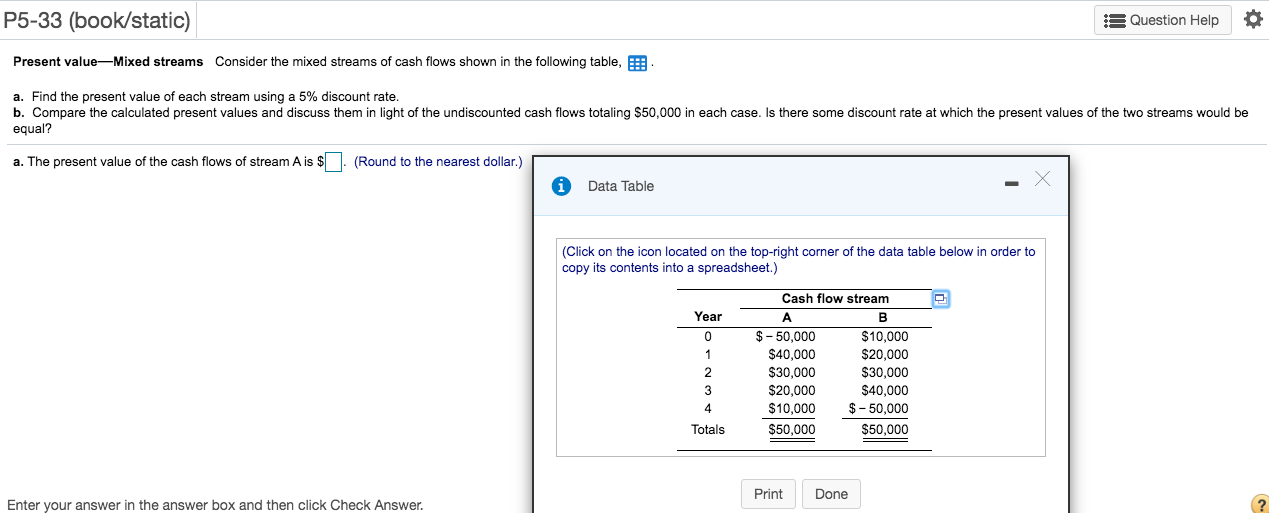This screenshot has width=1269, height=513.
Task: Select the $40,000 value in stream A, year 1
Action: tap(791, 354)
